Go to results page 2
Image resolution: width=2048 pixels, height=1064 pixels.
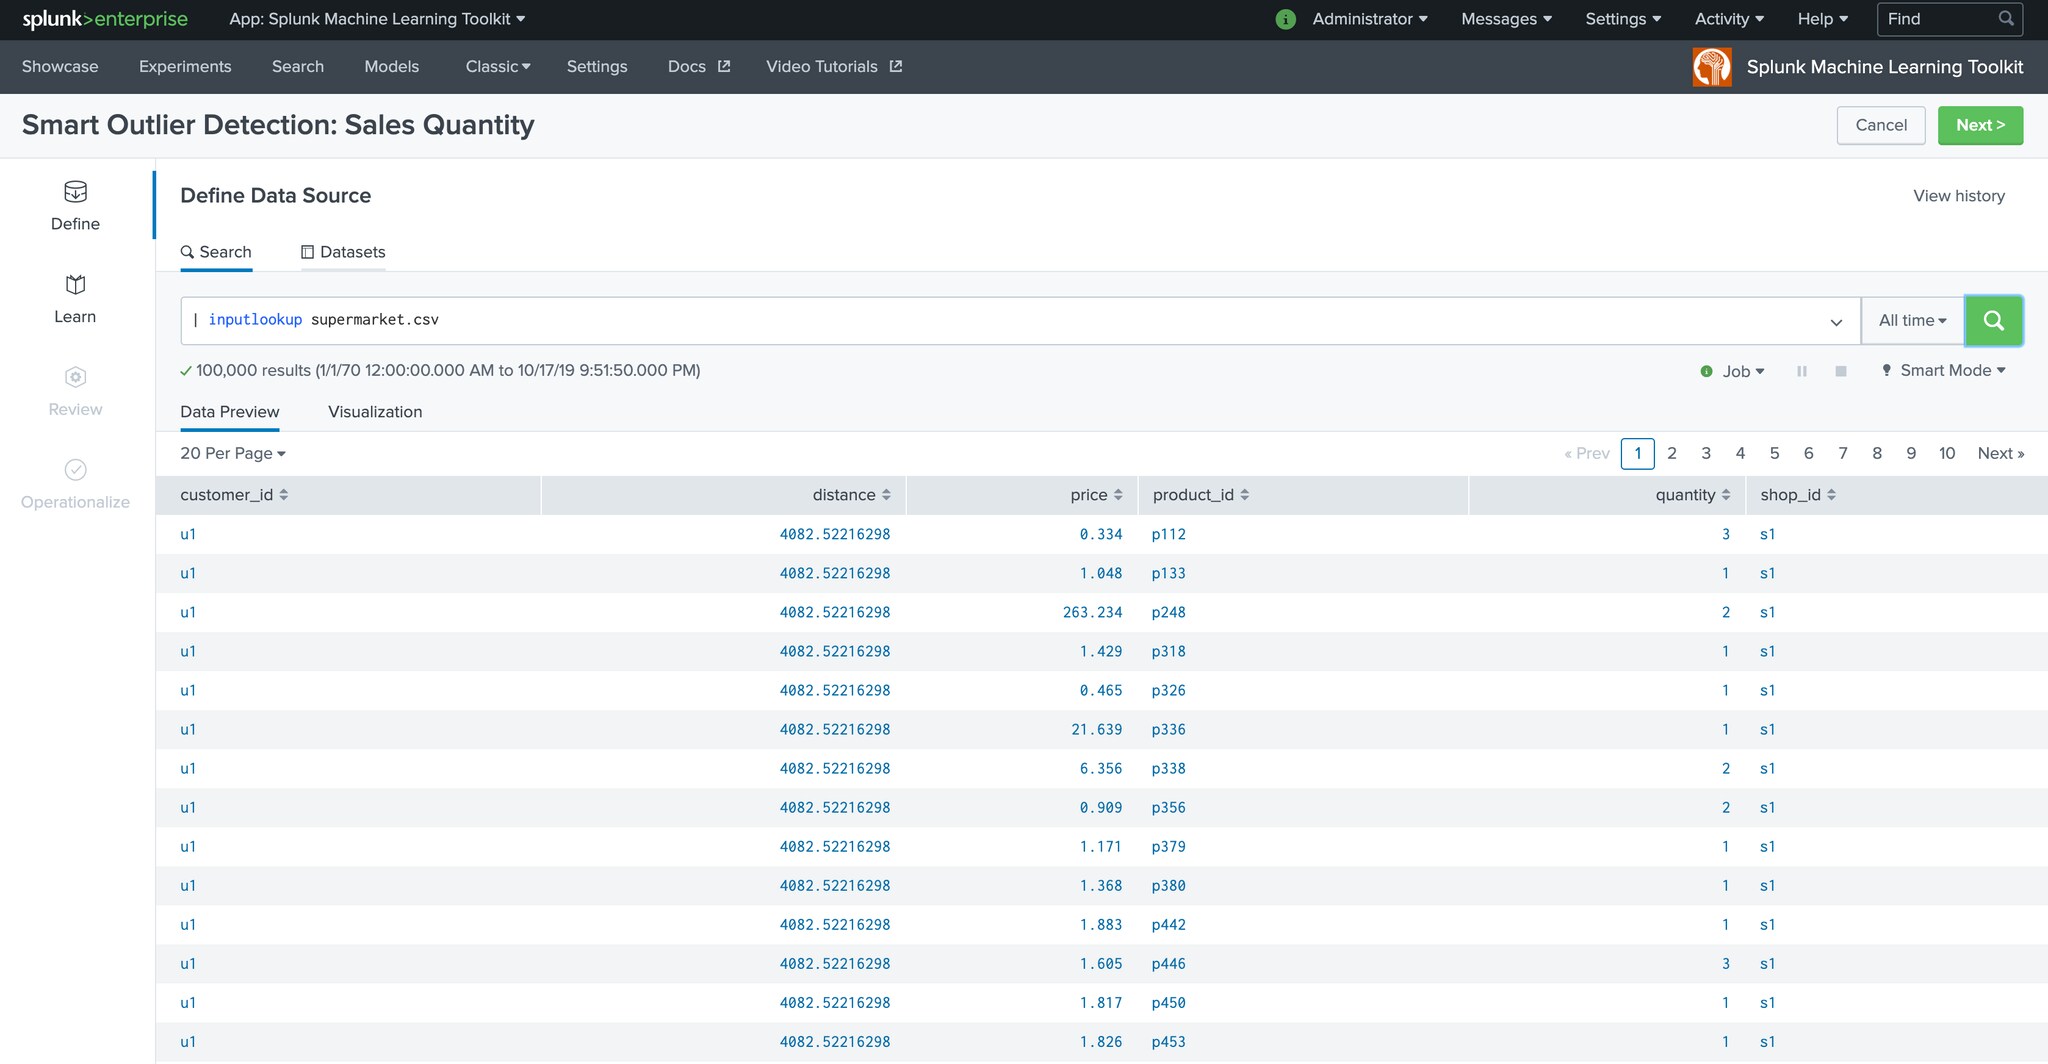1672,453
